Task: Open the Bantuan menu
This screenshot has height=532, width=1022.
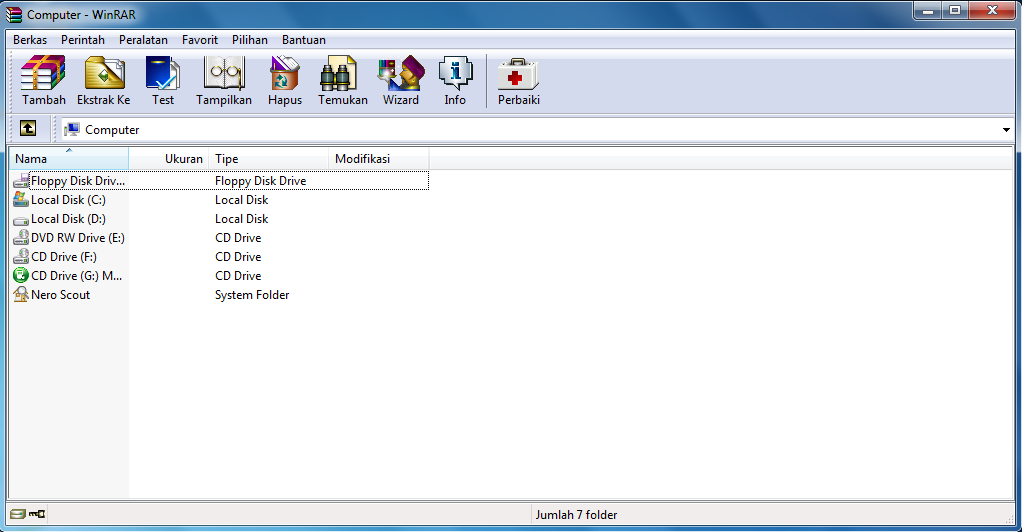Action: click(x=304, y=40)
